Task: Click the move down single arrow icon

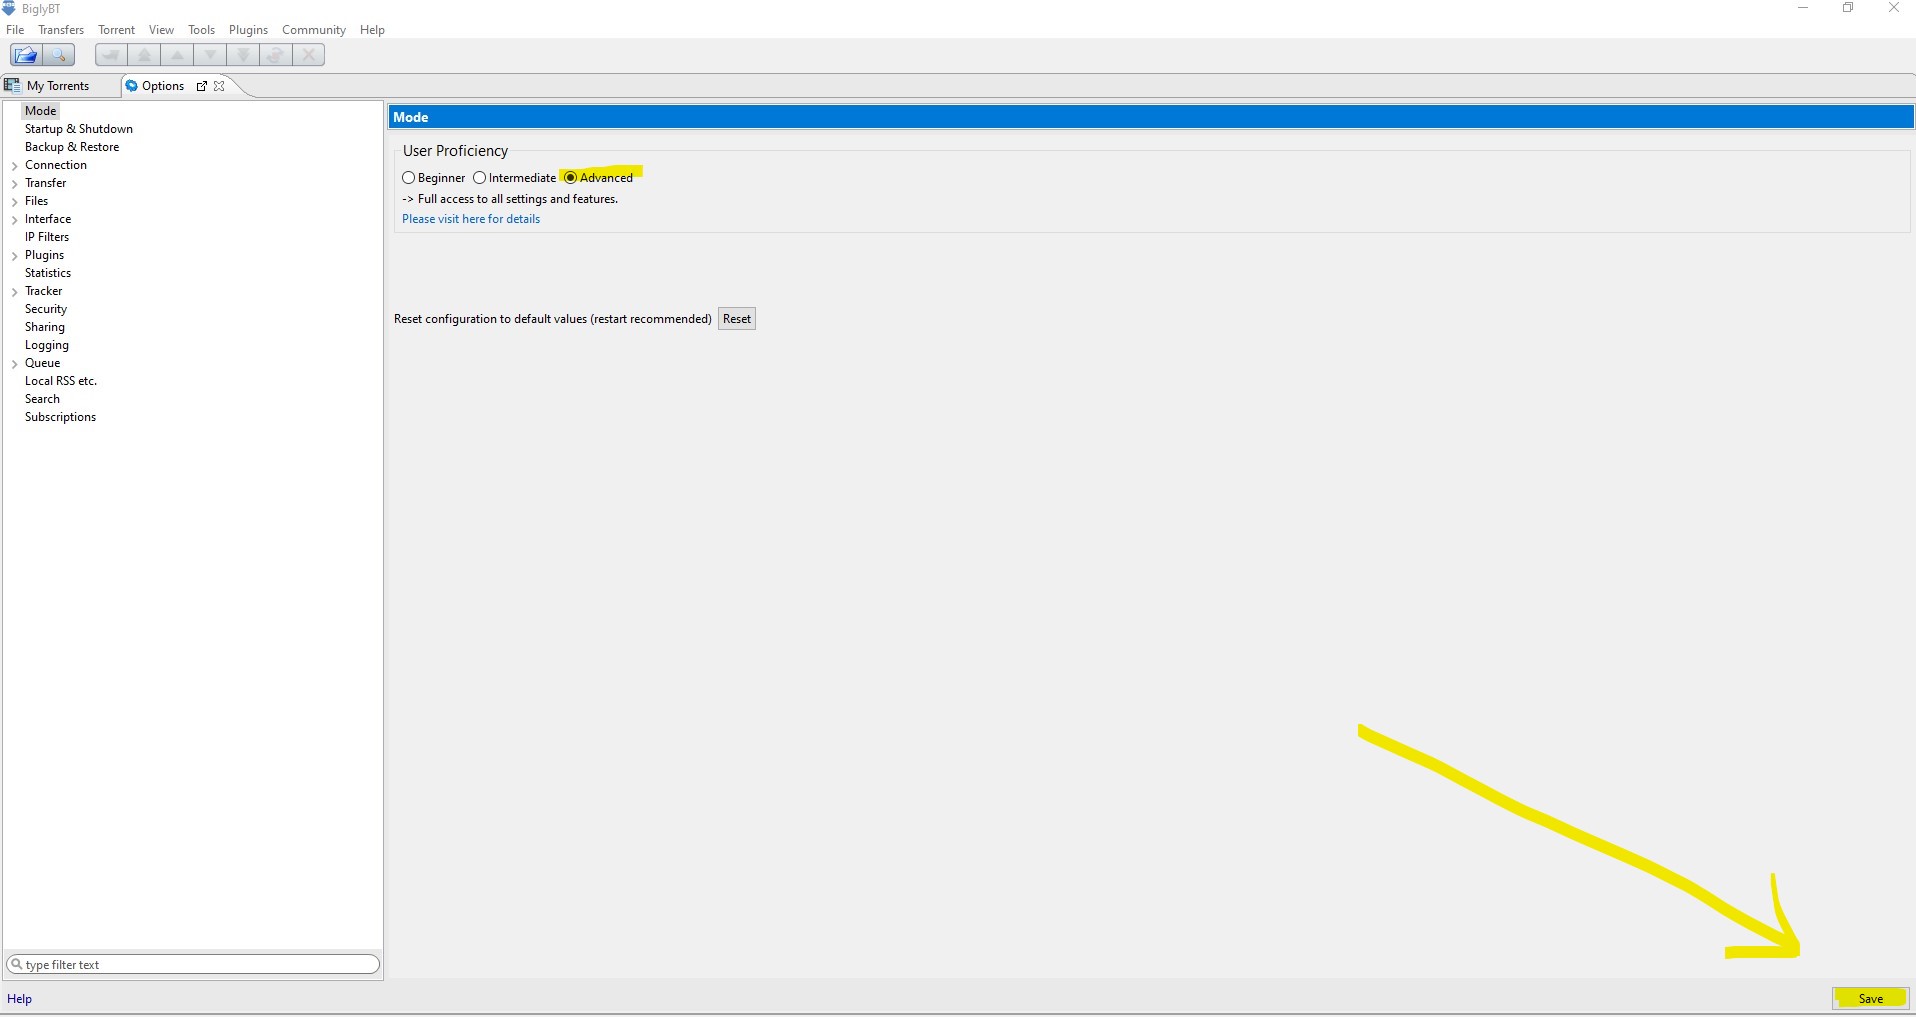Action: pyautogui.click(x=210, y=55)
